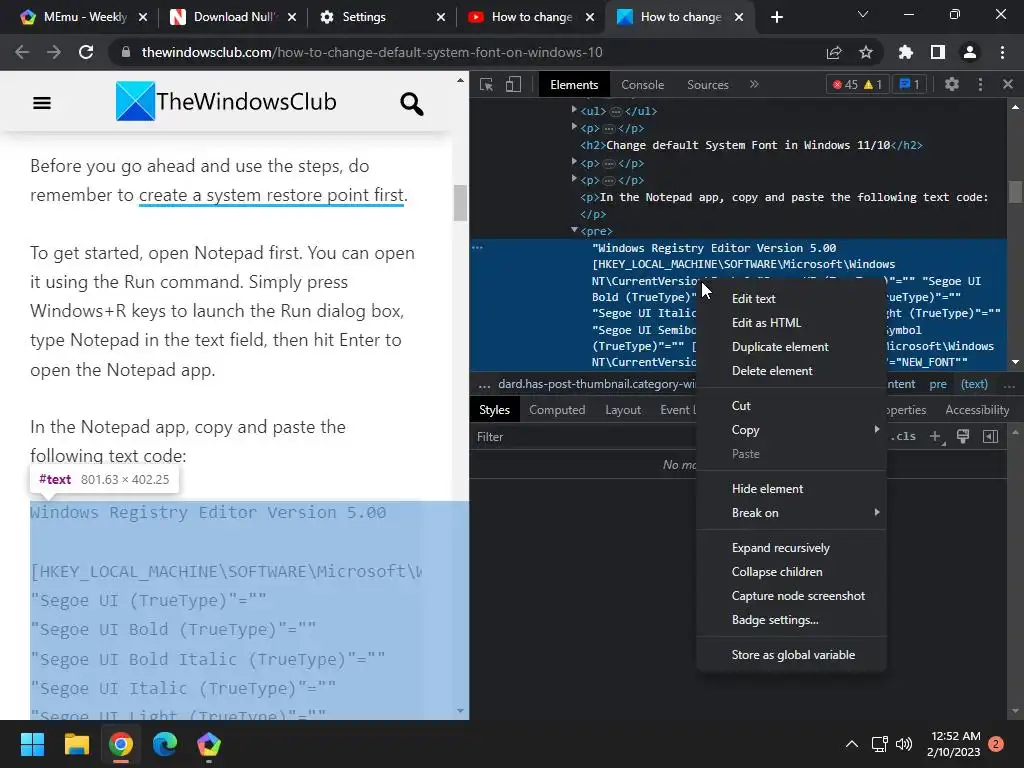Open the Accessibility tab

point(976,410)
